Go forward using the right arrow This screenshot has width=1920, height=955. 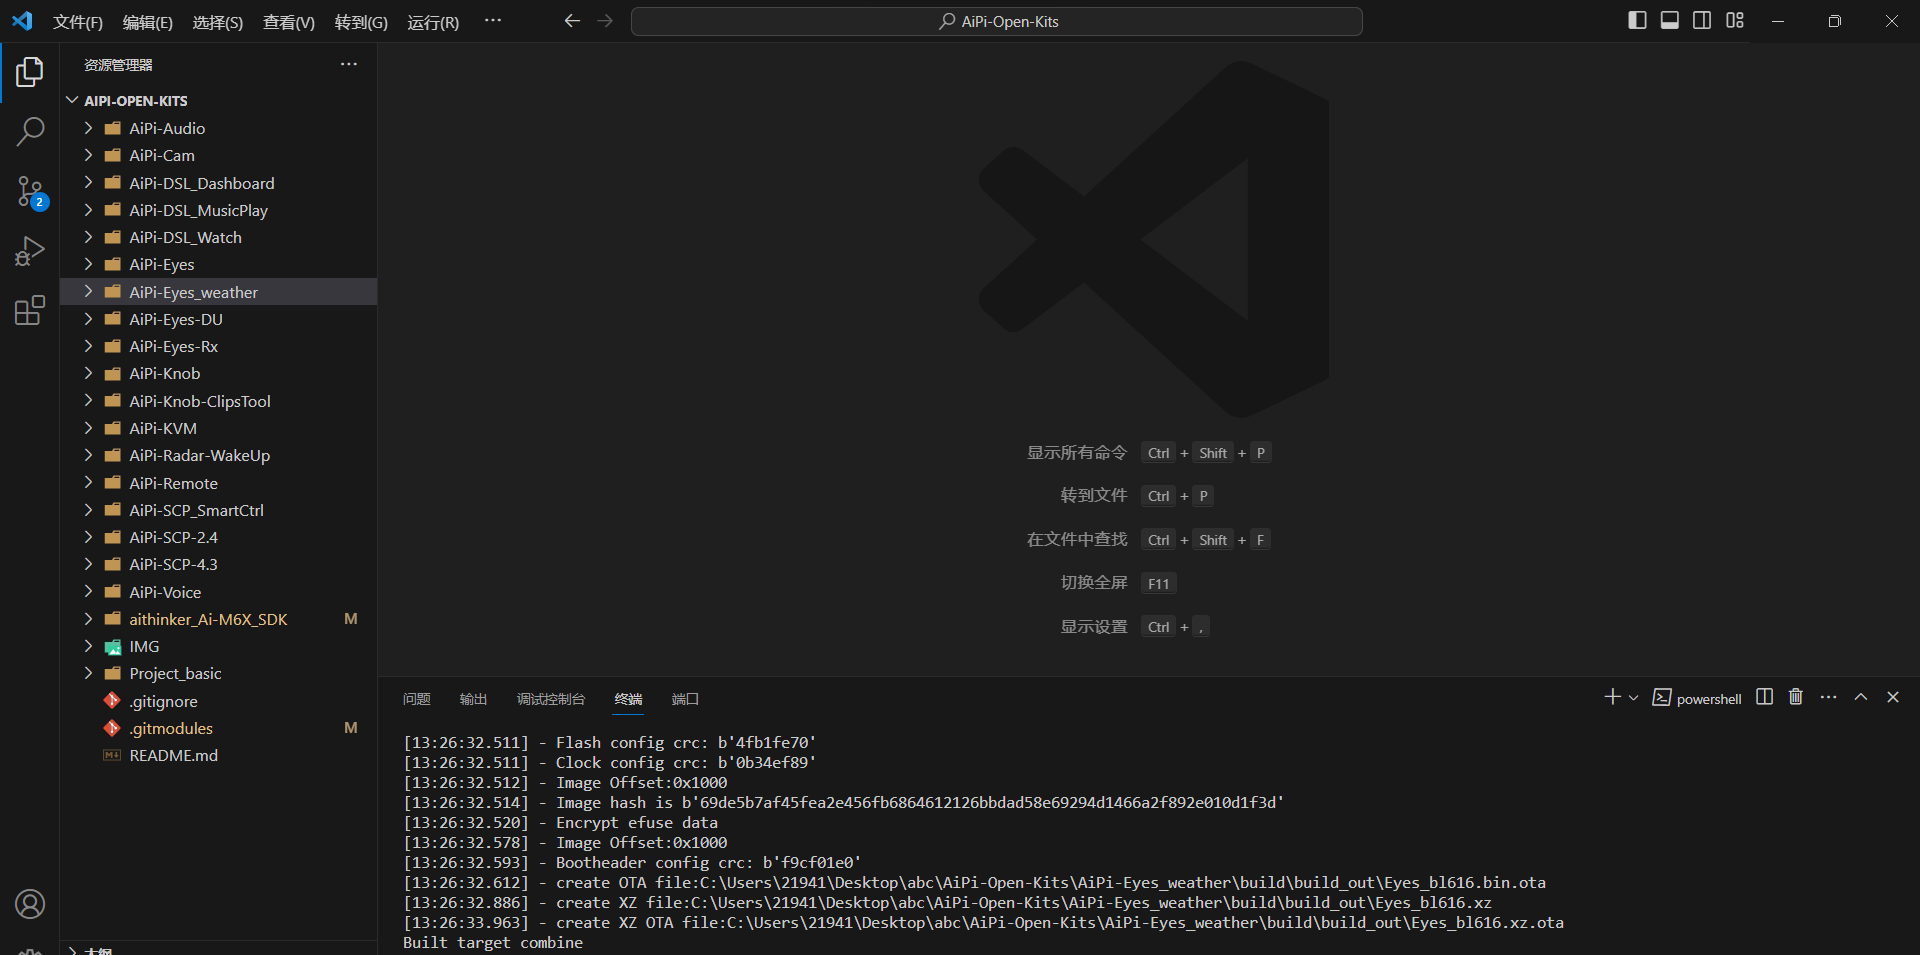point(605,21)
